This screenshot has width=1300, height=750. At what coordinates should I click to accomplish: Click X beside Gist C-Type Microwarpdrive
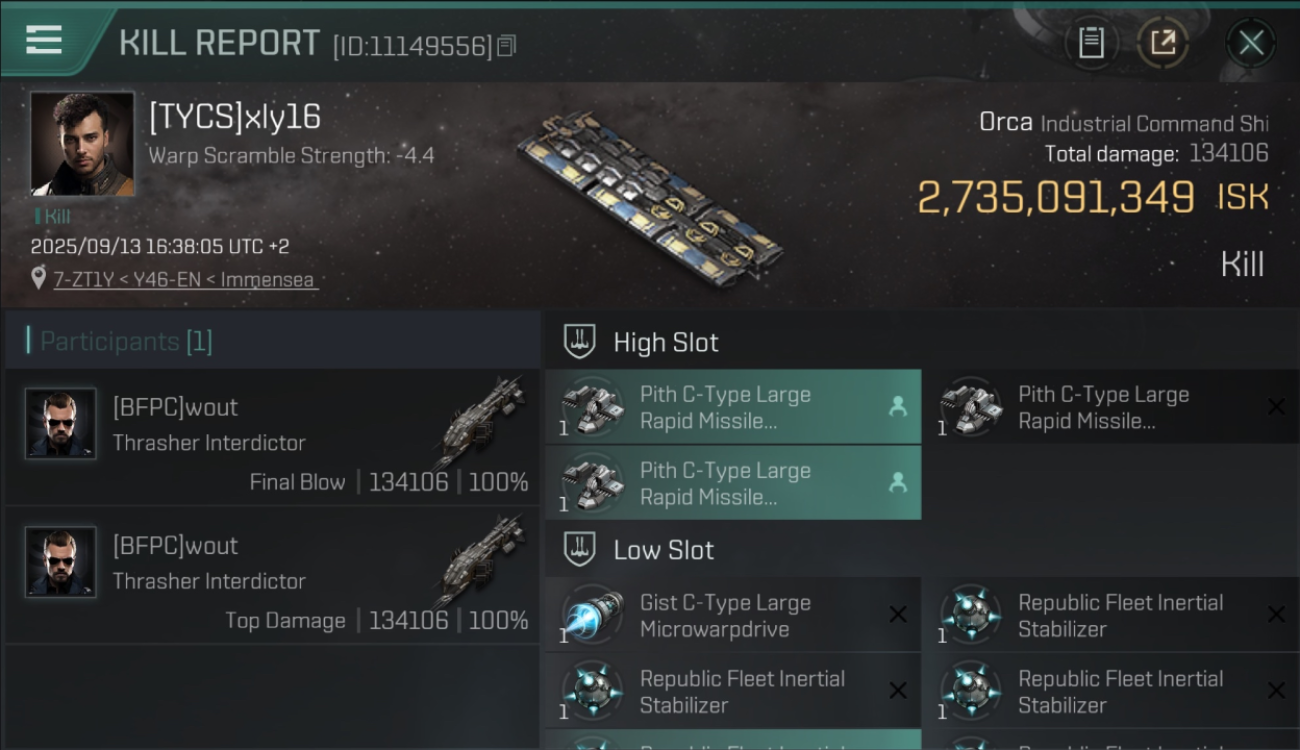tap(898, 615)
